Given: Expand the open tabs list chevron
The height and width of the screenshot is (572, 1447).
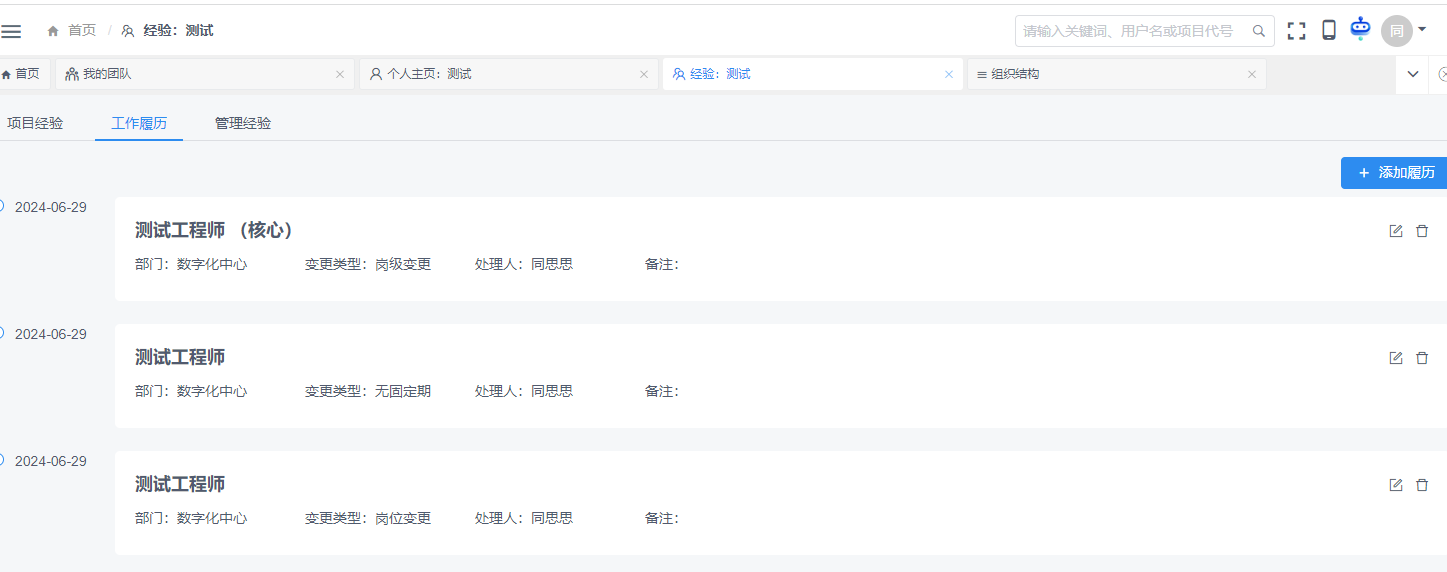Looking at the screenshot, I should pyautogui.click(x=1413, y=74).
